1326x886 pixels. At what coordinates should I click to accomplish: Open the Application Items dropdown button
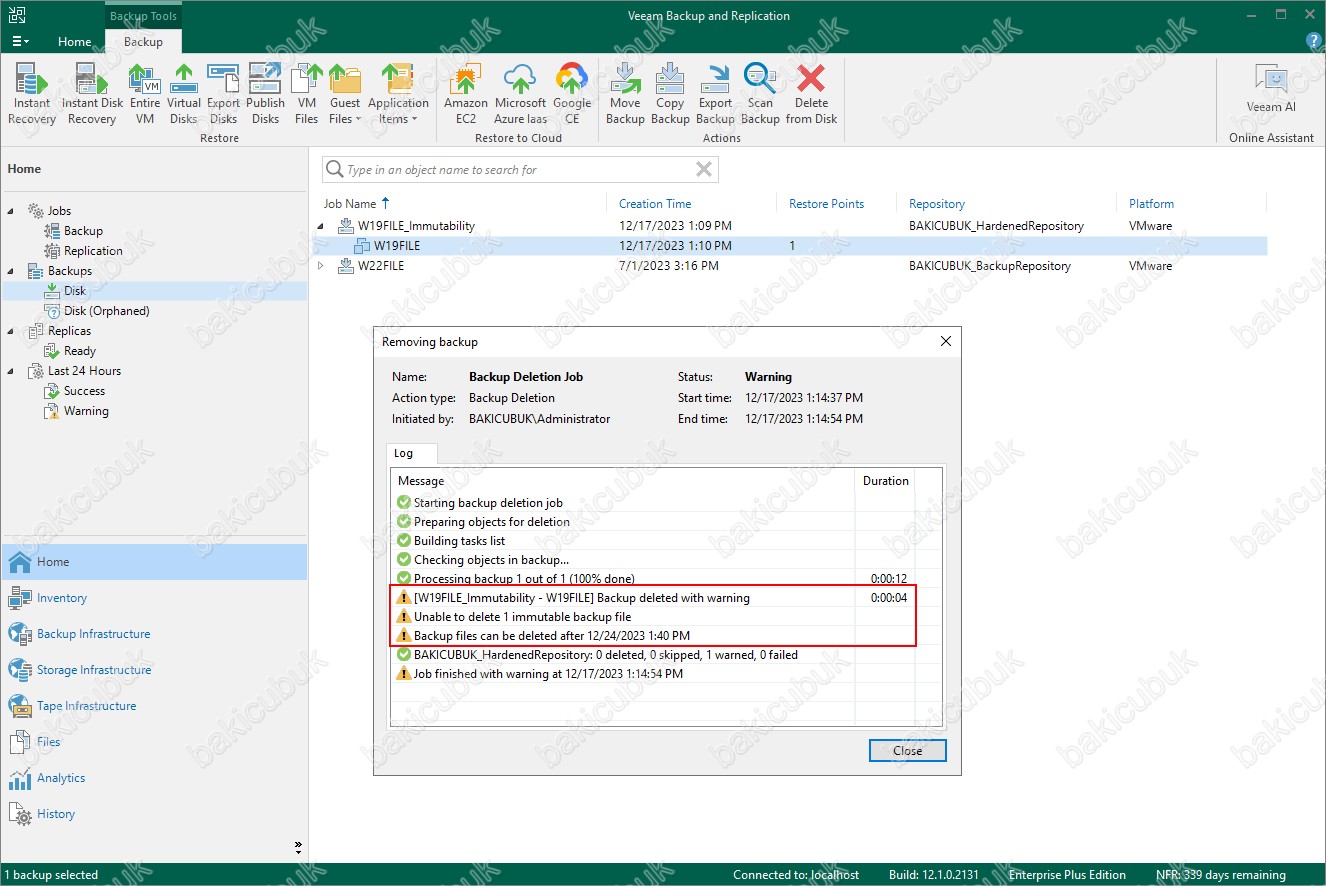click(x=398, y=93)
